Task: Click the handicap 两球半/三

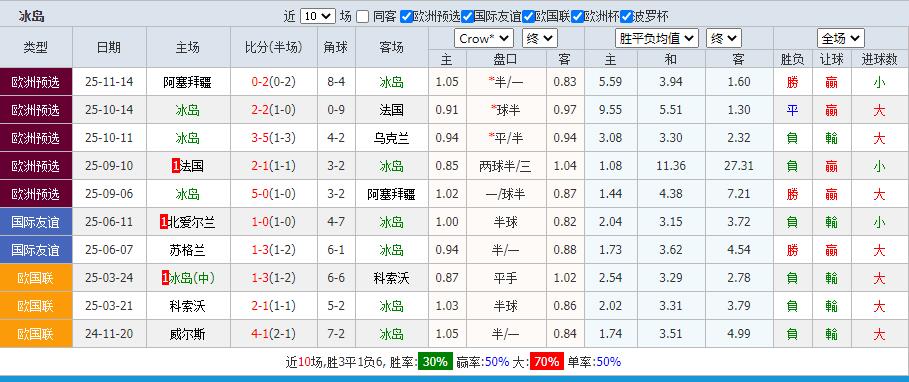Action: click(506, 166)
